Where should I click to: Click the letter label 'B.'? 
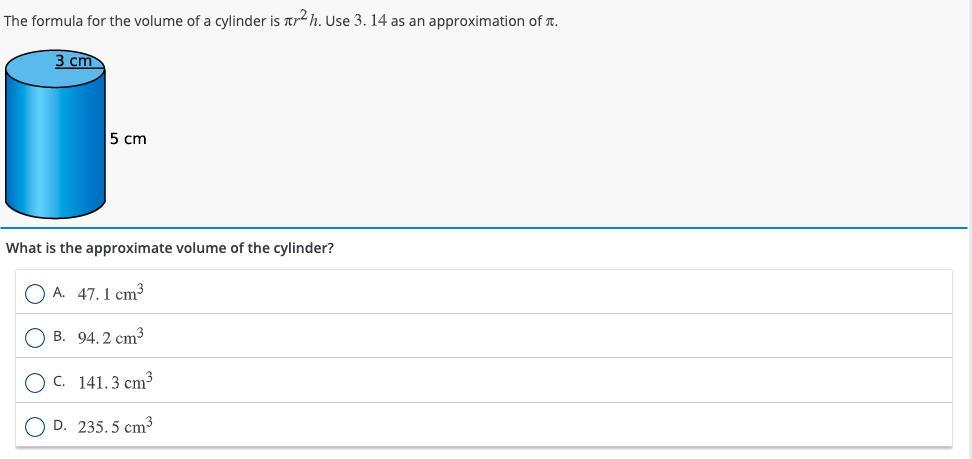tap(60, 338)
